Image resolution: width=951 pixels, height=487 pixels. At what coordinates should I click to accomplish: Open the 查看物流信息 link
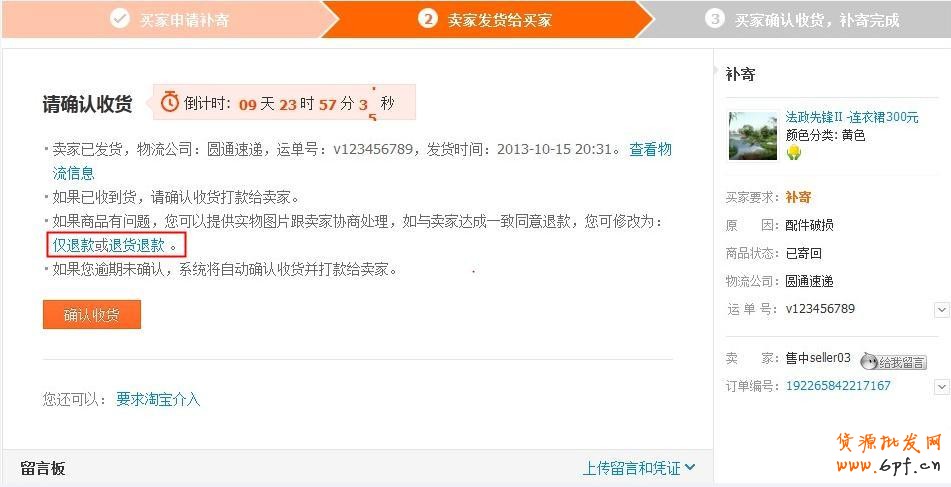click(x=362, y=161)
